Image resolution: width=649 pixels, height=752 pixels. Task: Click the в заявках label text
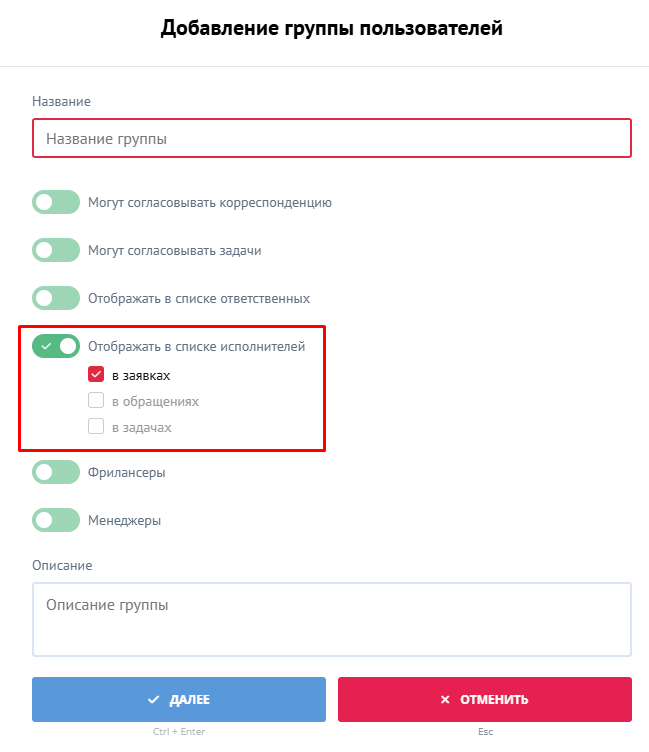click(141, 376)
